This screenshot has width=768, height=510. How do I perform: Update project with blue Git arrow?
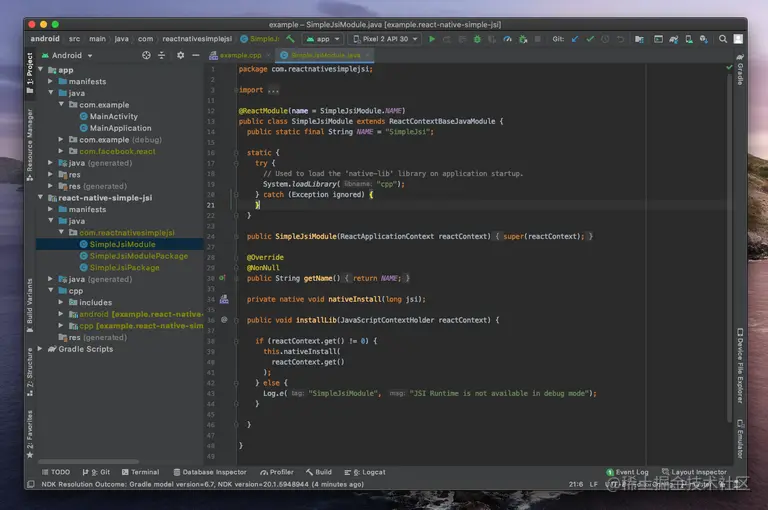coord(575,39)
